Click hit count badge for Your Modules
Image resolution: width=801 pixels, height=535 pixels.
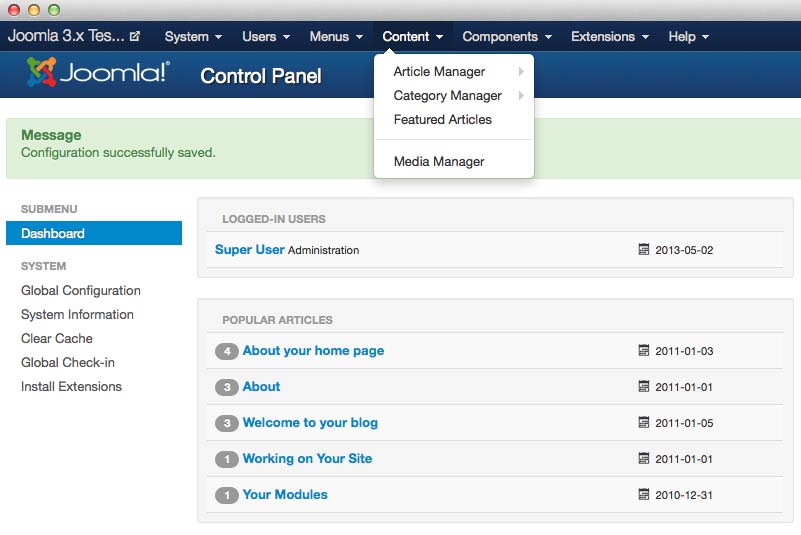(x=227, y=495)
